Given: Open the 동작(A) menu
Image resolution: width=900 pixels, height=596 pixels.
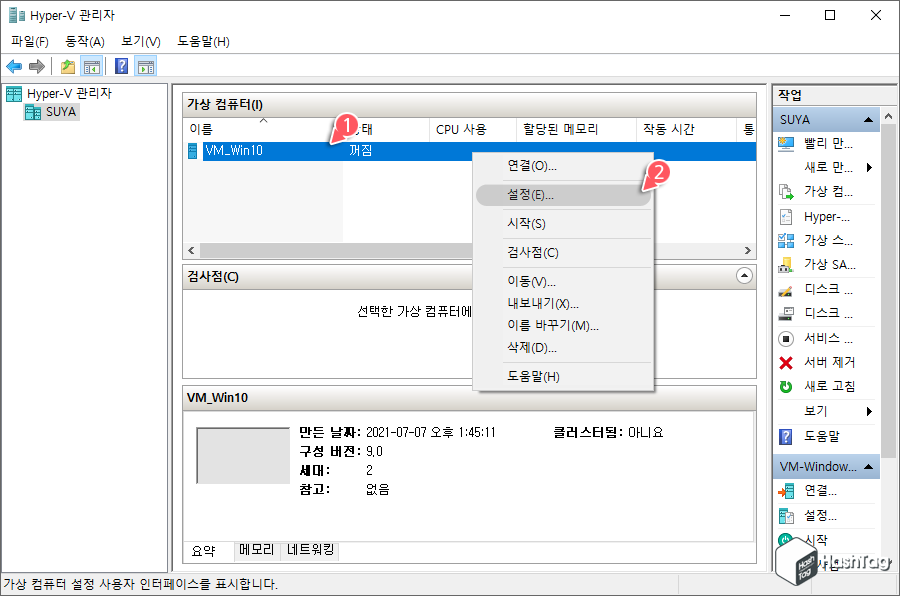Looking at the screenshot, I should (85, 41).
